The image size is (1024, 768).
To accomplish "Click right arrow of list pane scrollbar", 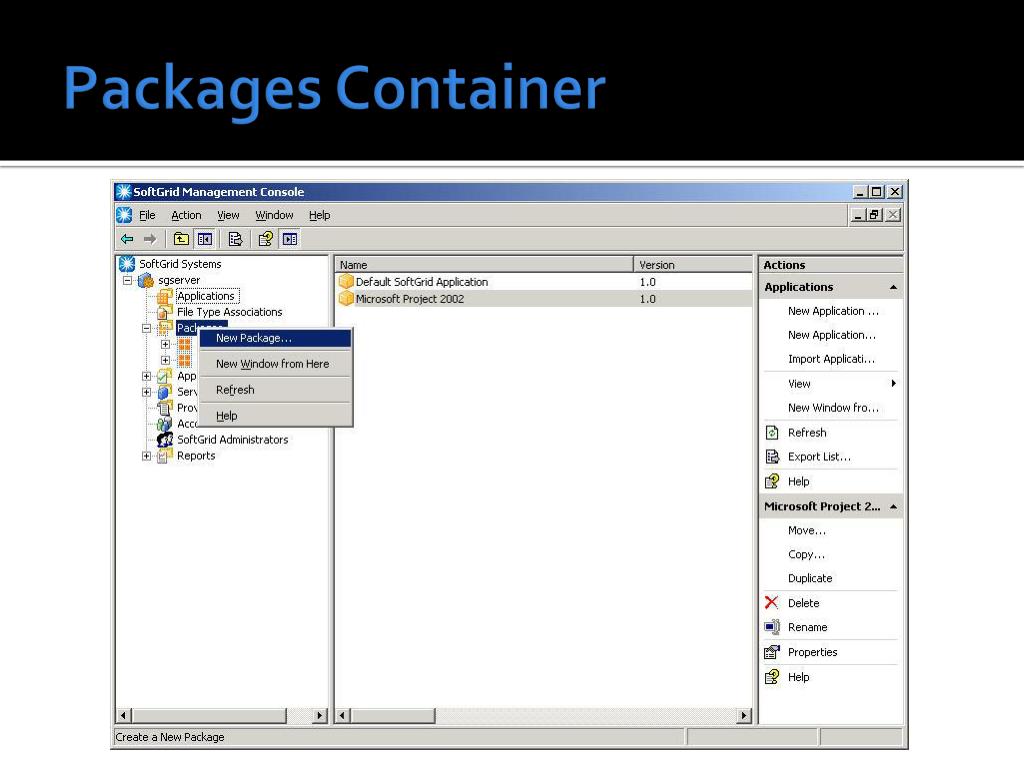I will (x=744, y=716).
